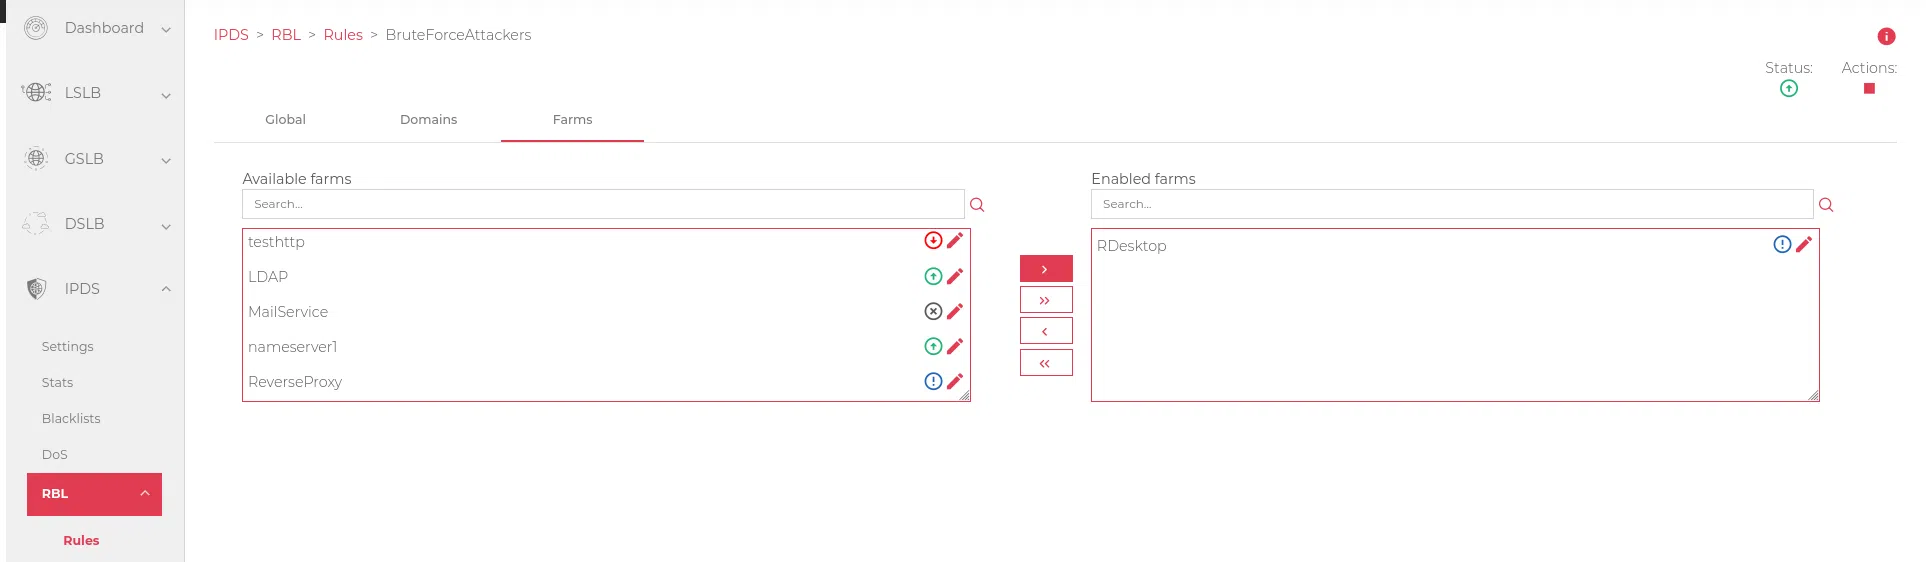Click the RDesktop edit pencil icon
The width and height of the screenshot is (1926, 562).
pos(1804,244)
